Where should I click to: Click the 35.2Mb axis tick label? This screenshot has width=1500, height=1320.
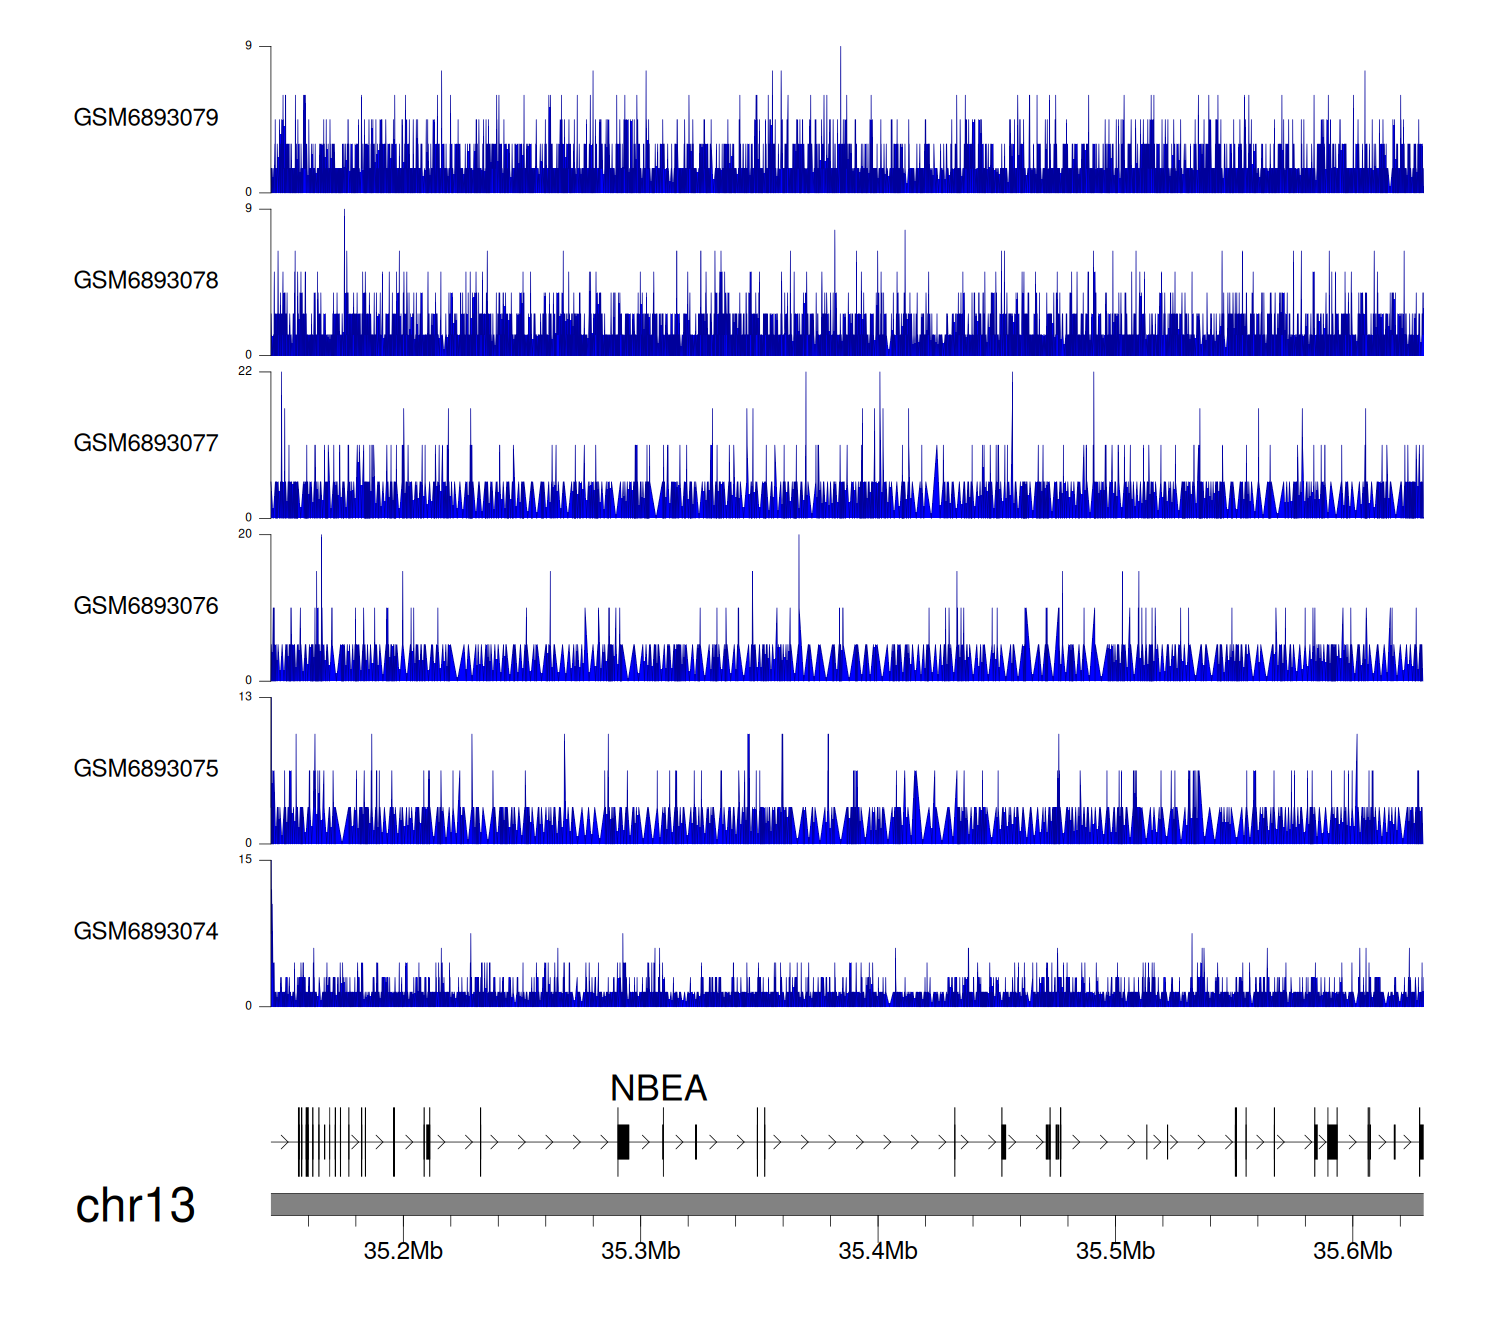(403, 1252)
